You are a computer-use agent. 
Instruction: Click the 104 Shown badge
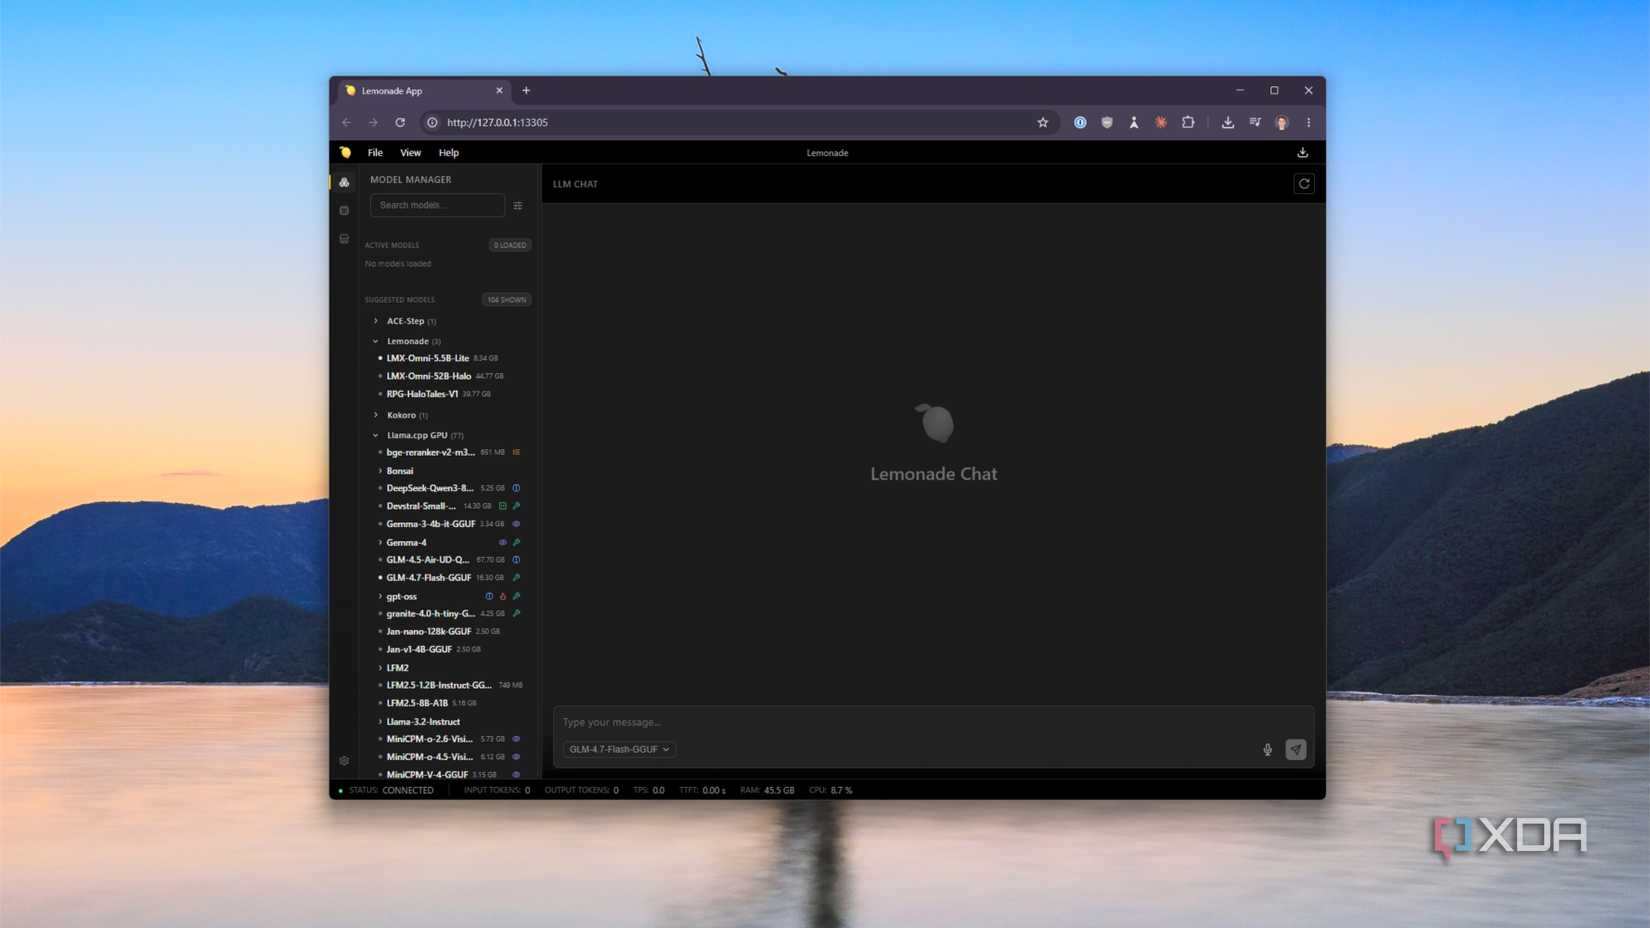pyautogui.click(x=507, y=300)
